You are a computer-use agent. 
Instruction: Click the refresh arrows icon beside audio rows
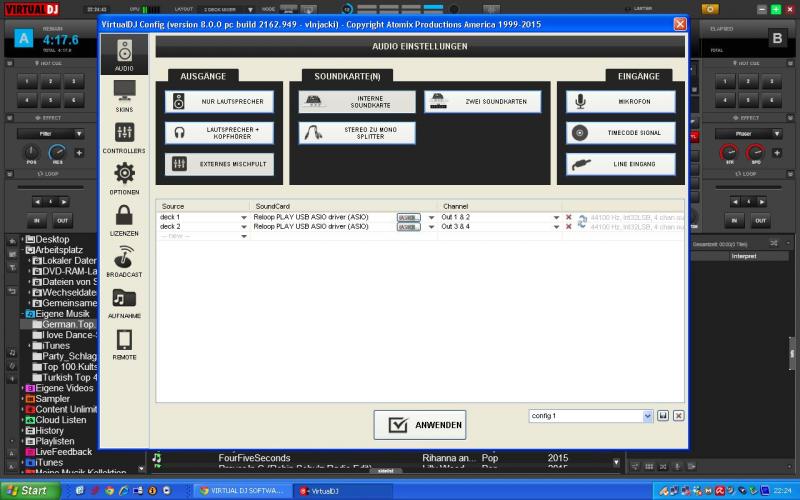[582, 221]
